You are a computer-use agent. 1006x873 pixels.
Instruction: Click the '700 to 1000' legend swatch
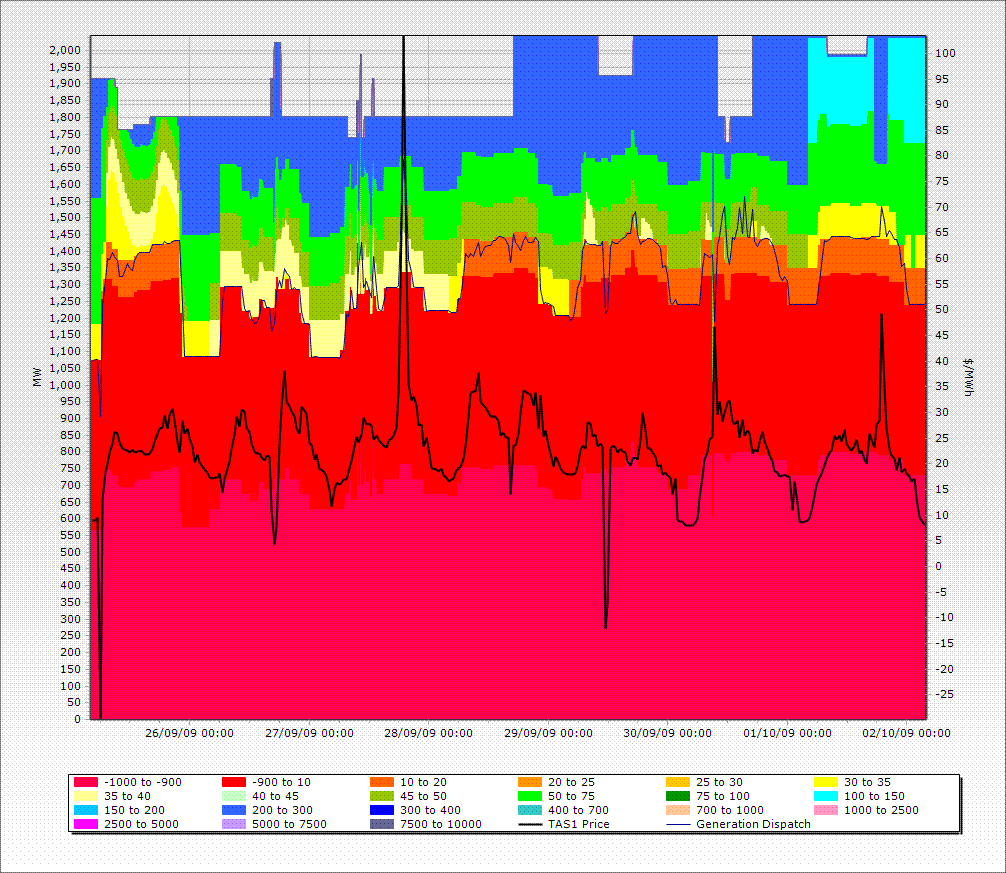click(x=678, y=810)
